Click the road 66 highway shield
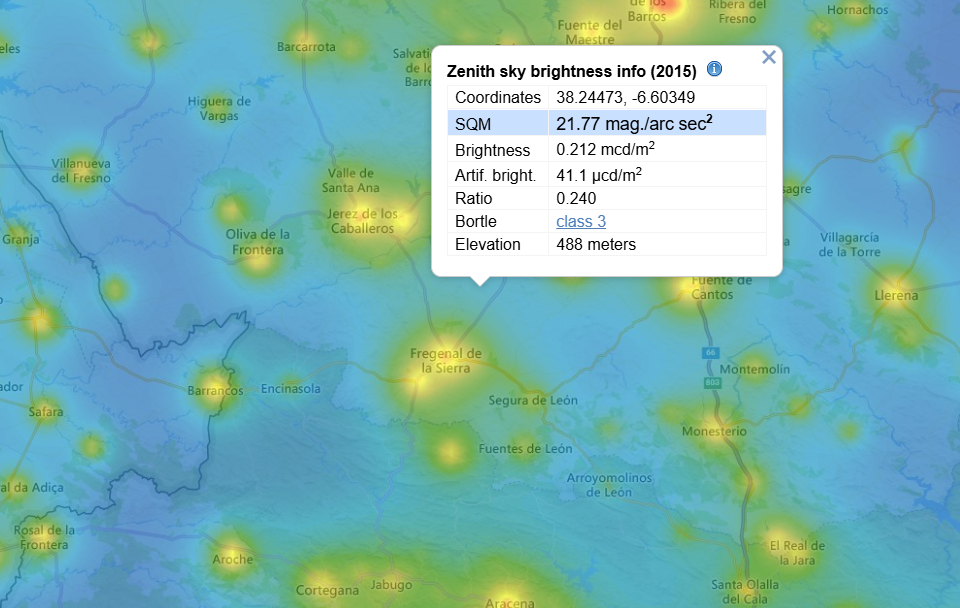Screen dimensions: 960x608 pyautogui.click(x=710, y=353)
